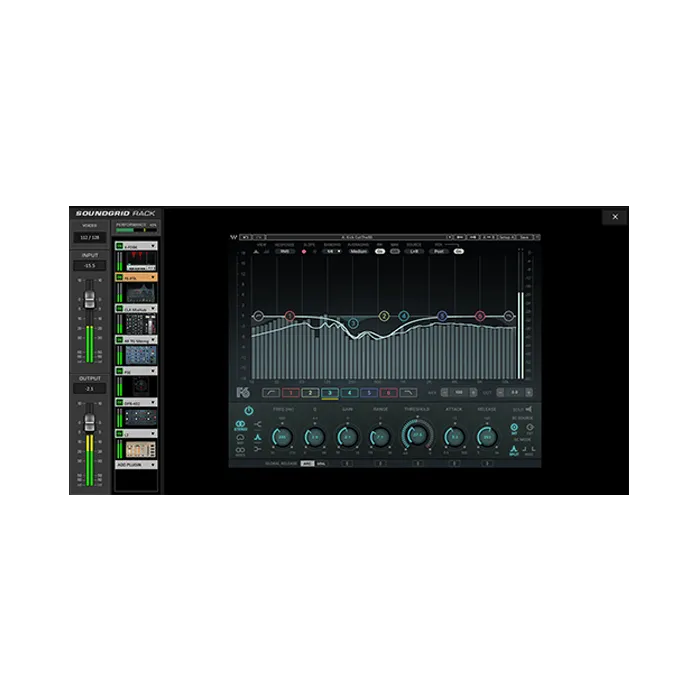The width and height of the screenshot is (699, 699).
Task: Select band 2 tab
Action: 310,393
